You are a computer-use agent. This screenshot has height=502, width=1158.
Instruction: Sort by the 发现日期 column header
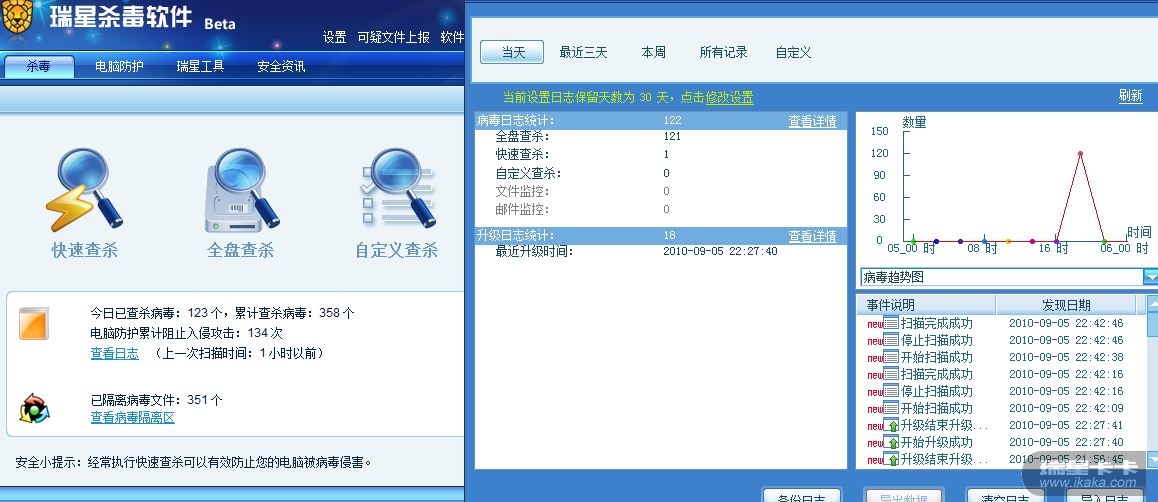(1066, 305)
